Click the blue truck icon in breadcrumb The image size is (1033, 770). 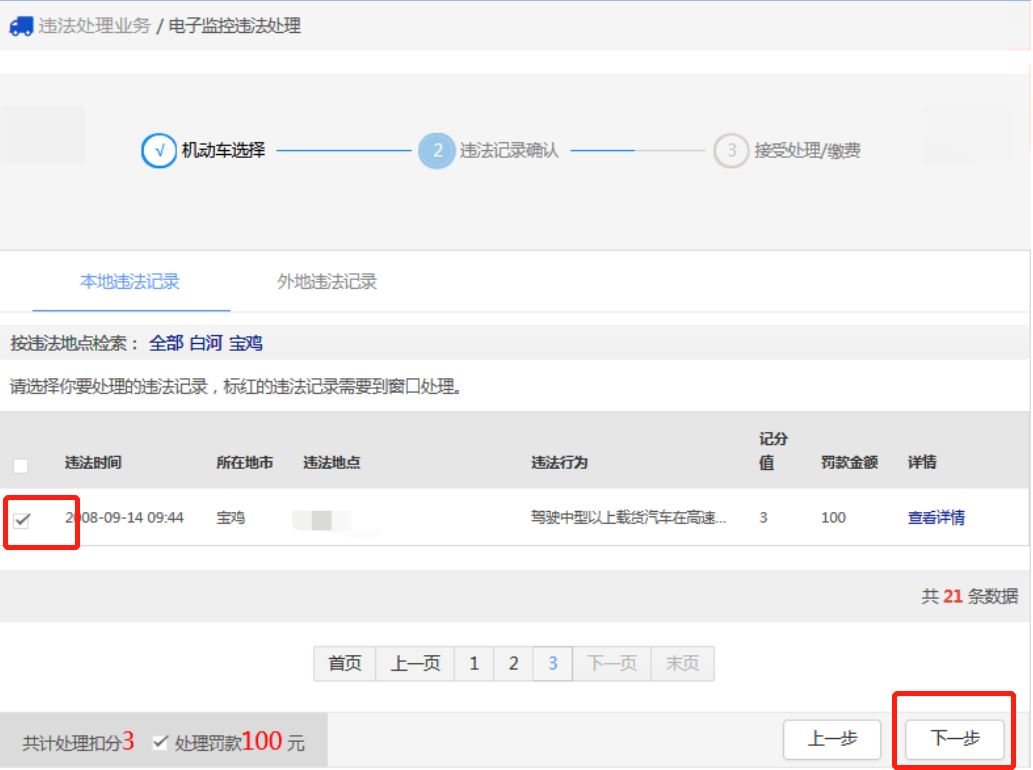20,27
